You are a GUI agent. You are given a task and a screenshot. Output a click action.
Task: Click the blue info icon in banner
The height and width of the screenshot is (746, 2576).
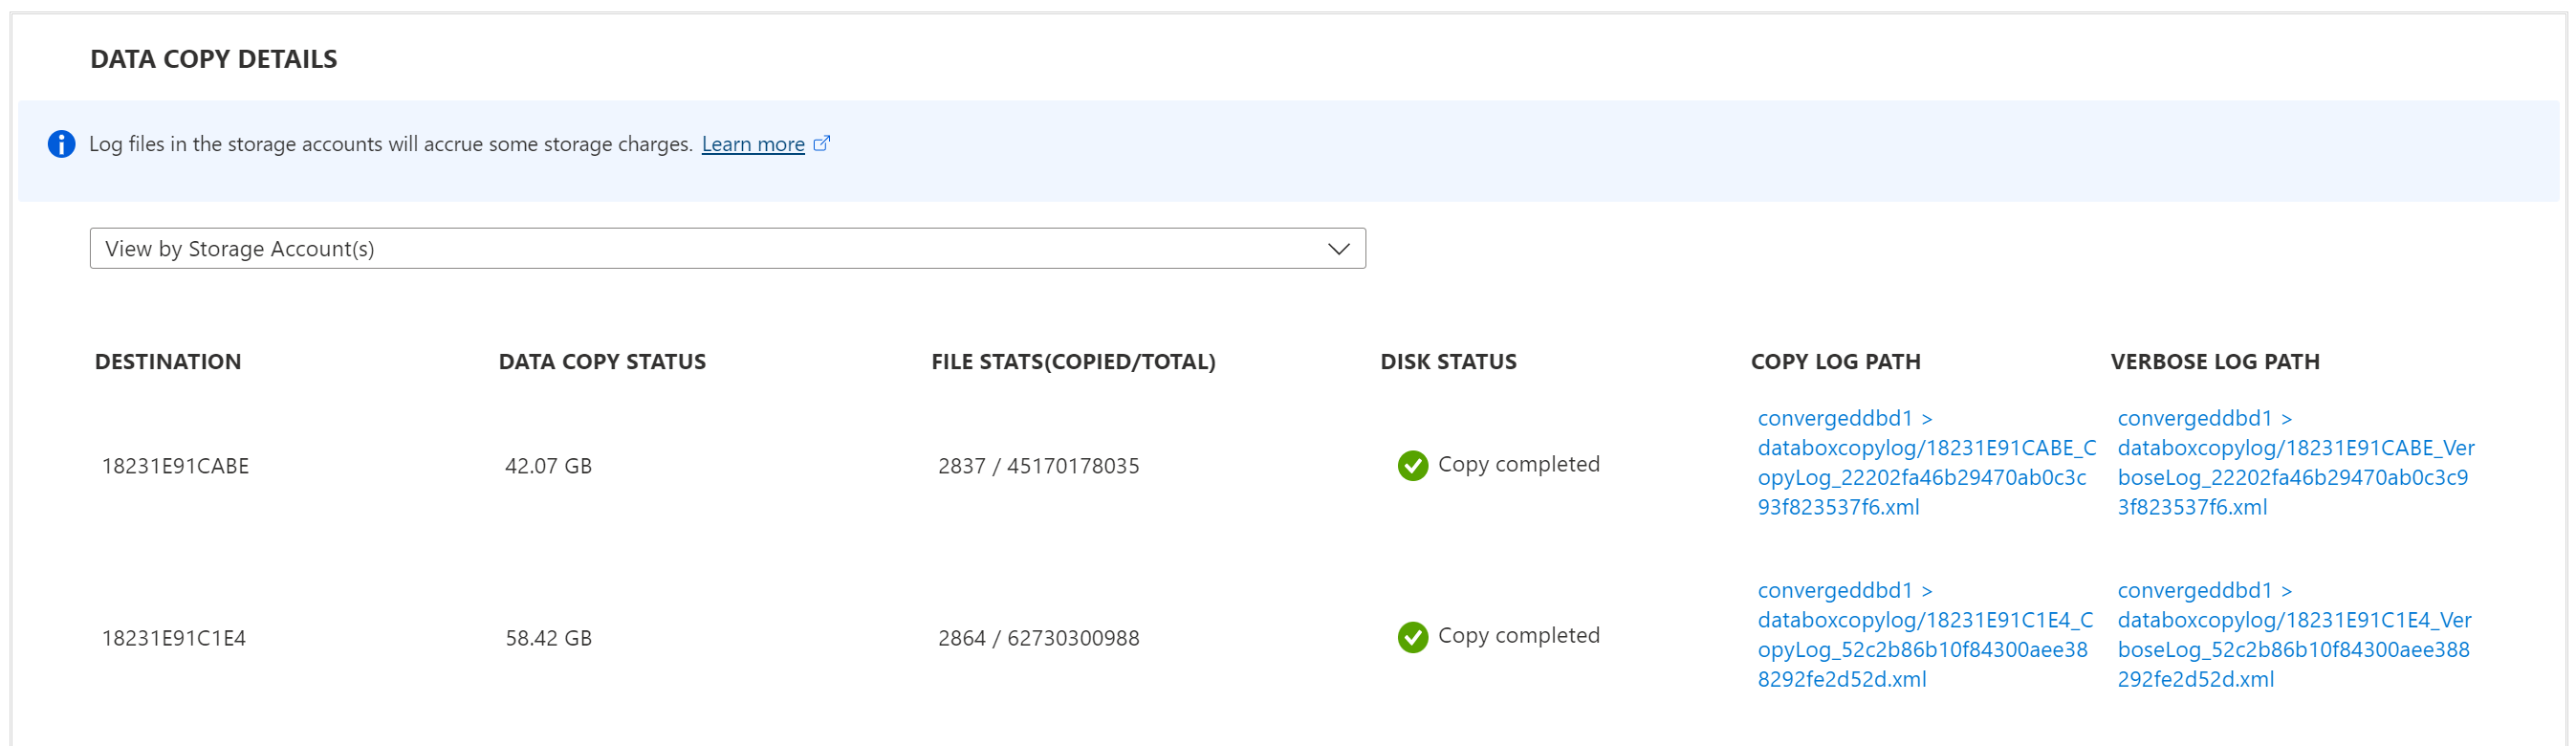point(61,144)
